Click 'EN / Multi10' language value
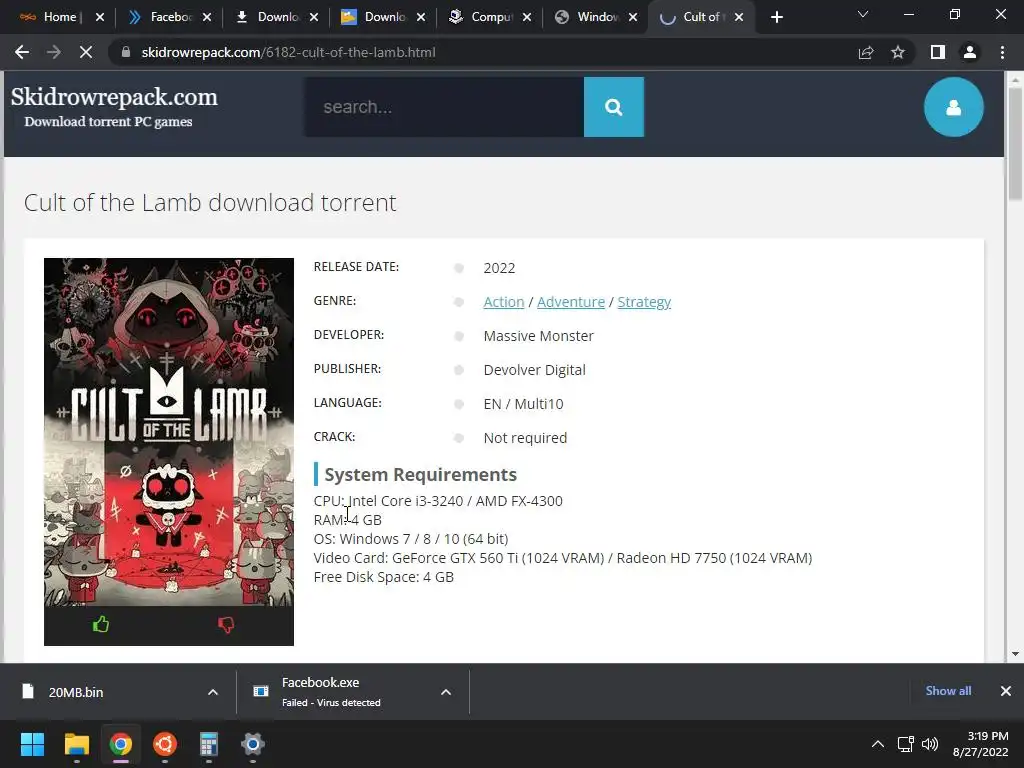This screenshot has width=1024, height=768. point(523,404)
